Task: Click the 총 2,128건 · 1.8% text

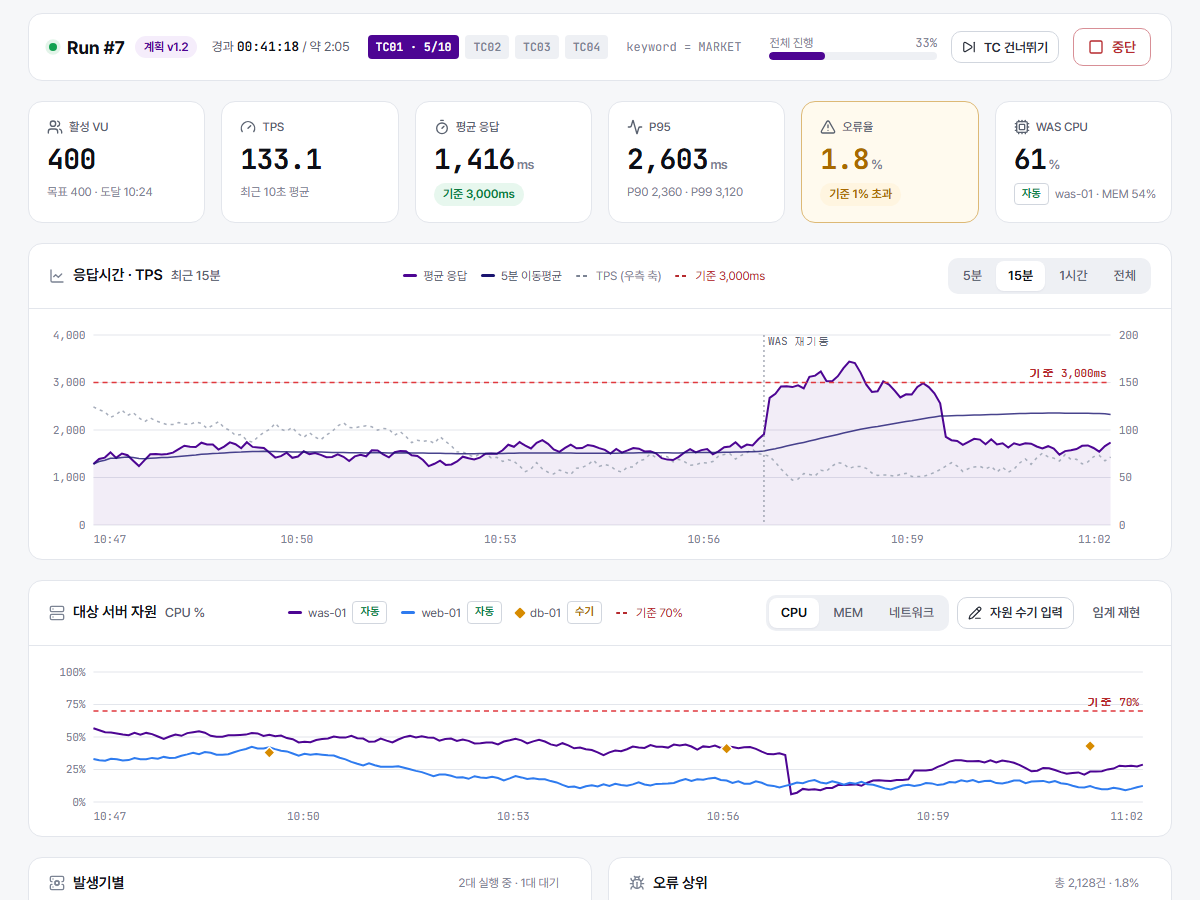Action: tap(1097, 883)
